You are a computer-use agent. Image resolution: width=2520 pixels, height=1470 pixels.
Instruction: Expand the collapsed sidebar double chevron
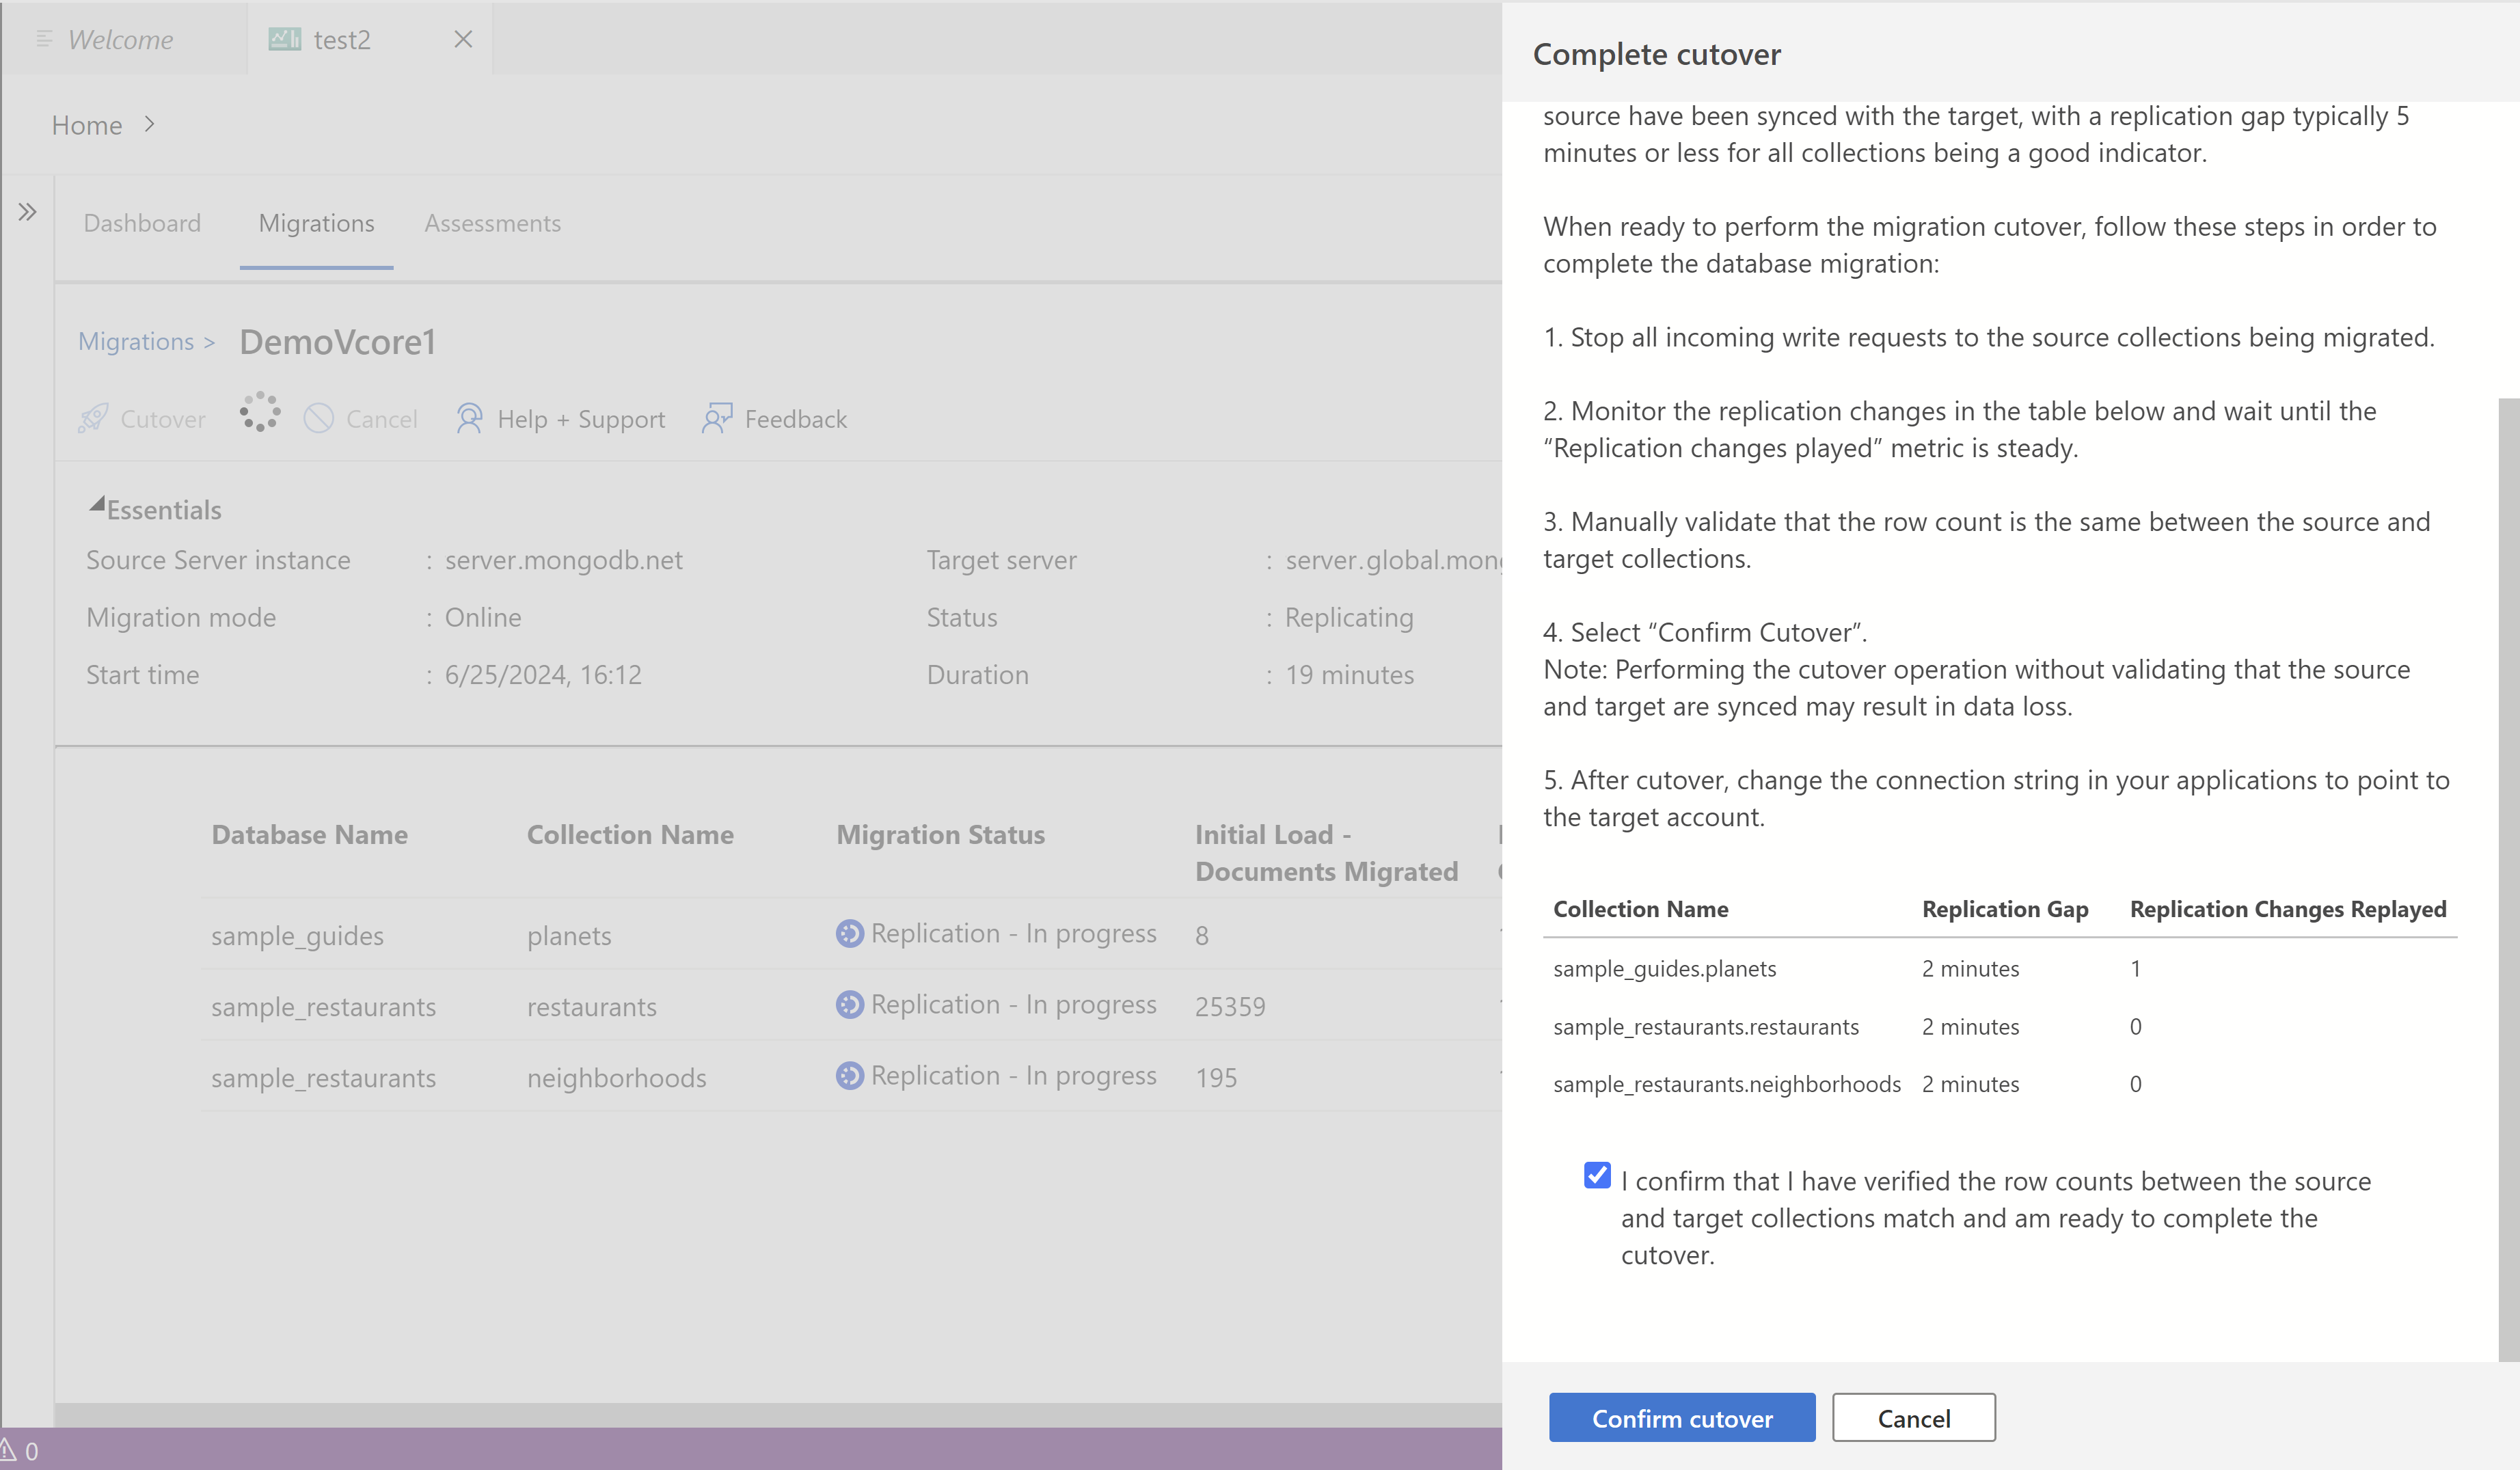27,212
